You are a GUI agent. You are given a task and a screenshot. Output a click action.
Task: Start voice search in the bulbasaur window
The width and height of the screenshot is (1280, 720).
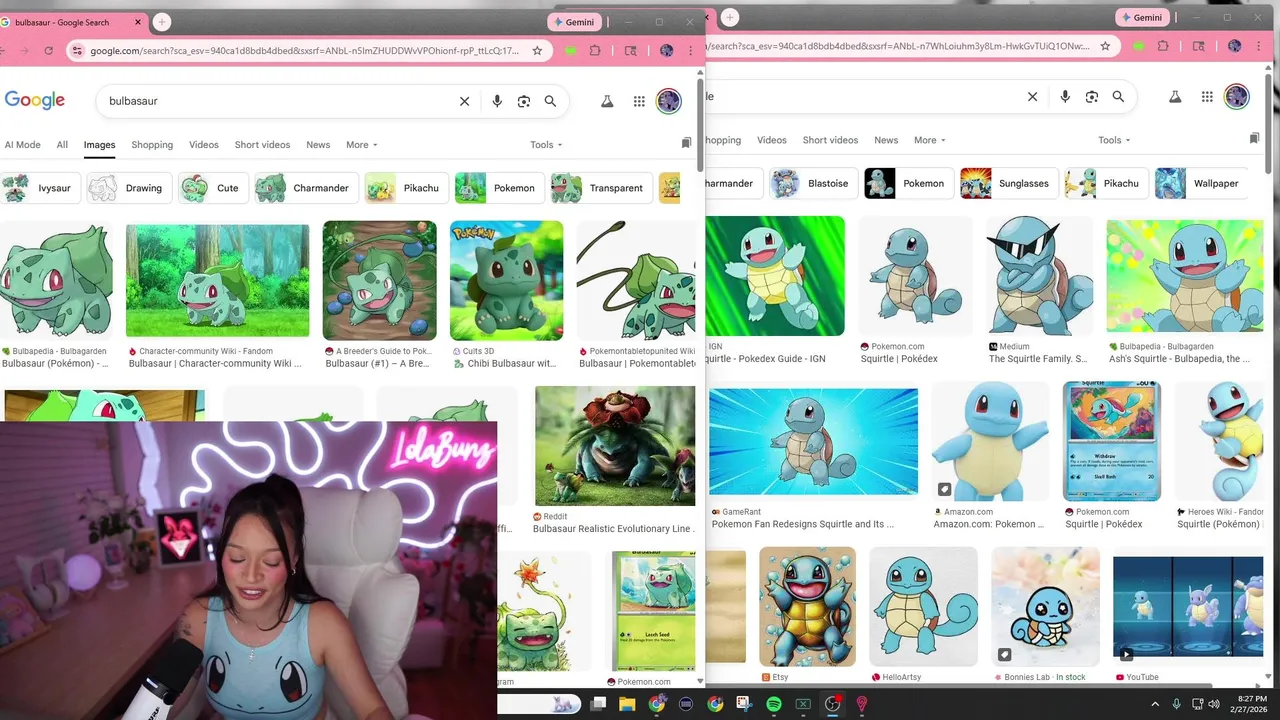pos(497,101)
